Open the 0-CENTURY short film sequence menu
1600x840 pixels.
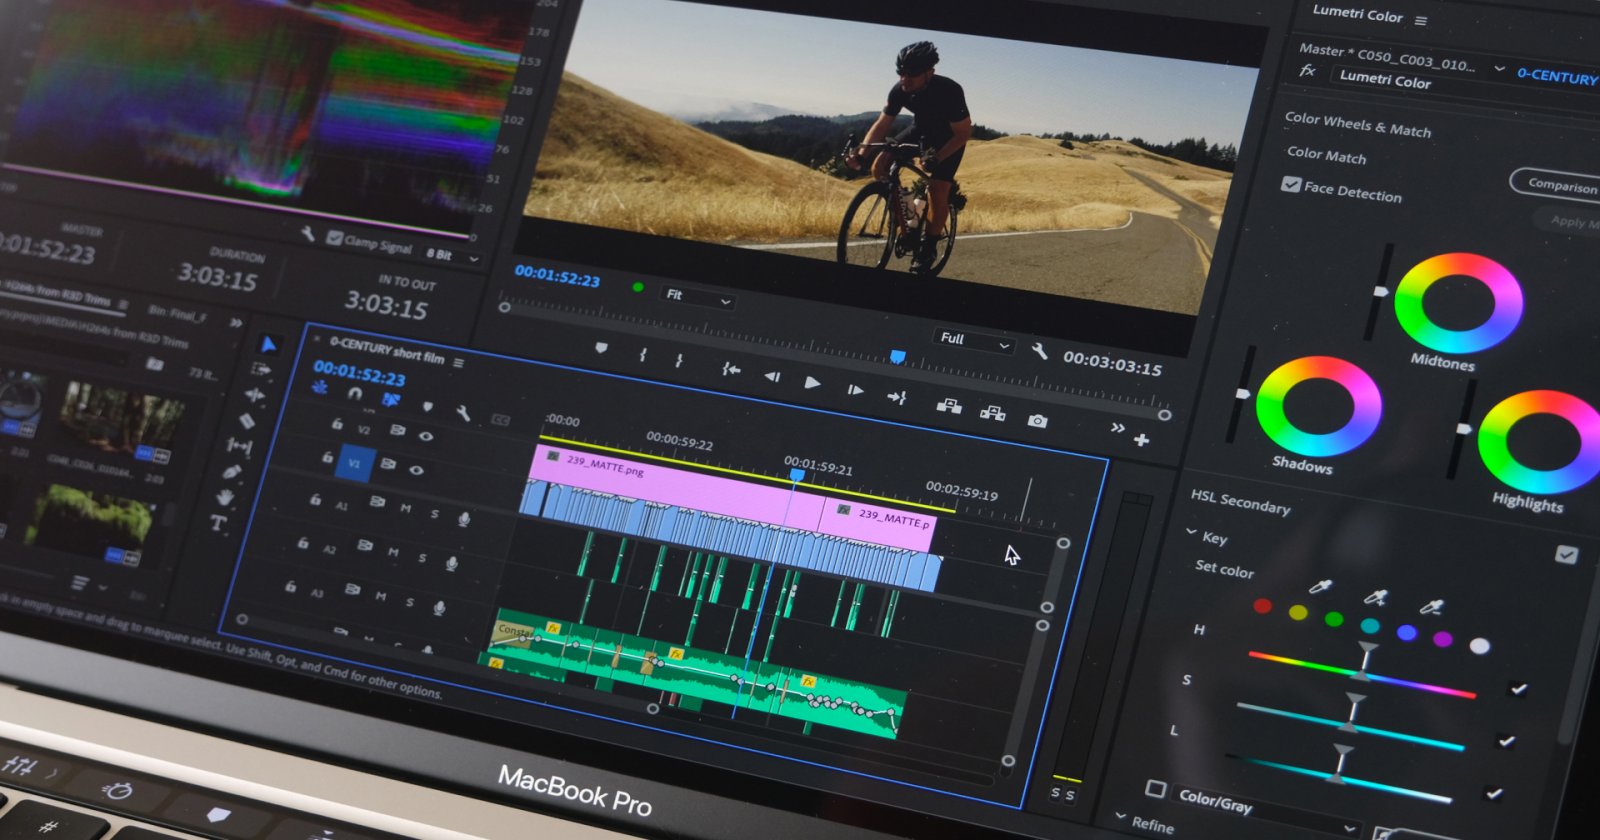click(x=459, y=363)
